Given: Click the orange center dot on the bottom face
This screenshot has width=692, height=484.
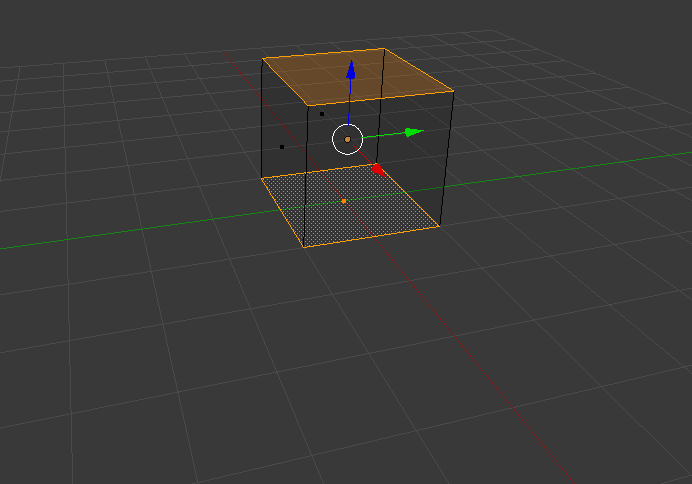Looking at the screenshot, I should (344, 201).
